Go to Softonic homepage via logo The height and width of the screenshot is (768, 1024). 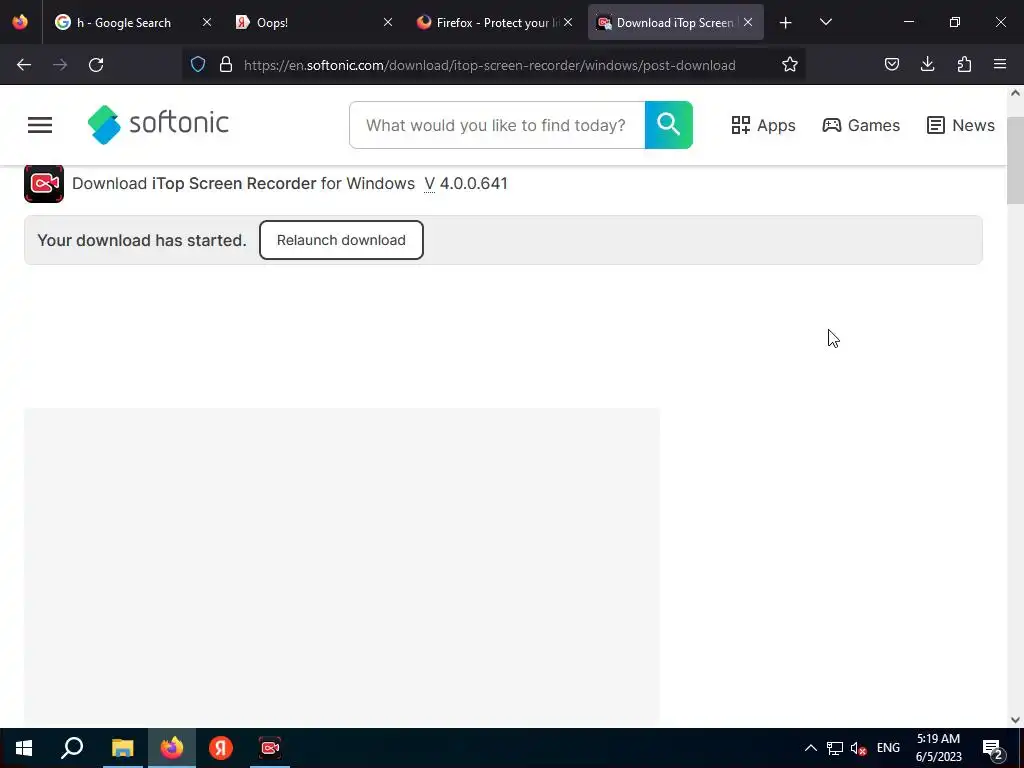(158, 124)
